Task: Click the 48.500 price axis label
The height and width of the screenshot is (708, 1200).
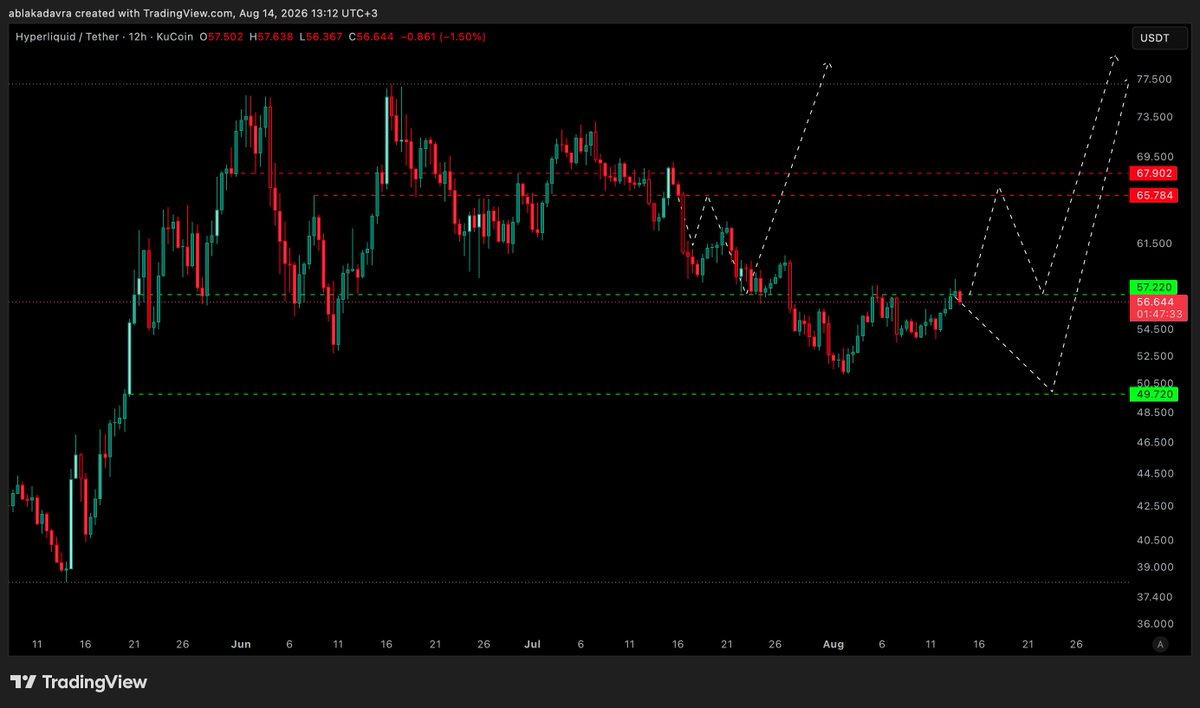Action: (x=1153, y=411)
